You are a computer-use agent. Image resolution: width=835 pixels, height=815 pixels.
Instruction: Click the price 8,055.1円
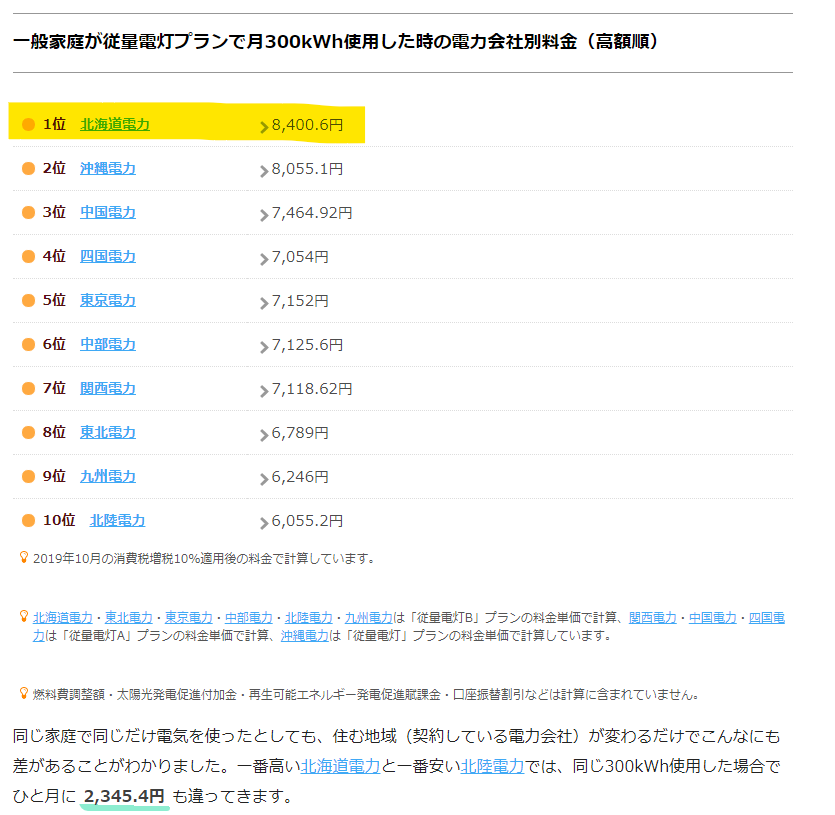pos(307,169)
